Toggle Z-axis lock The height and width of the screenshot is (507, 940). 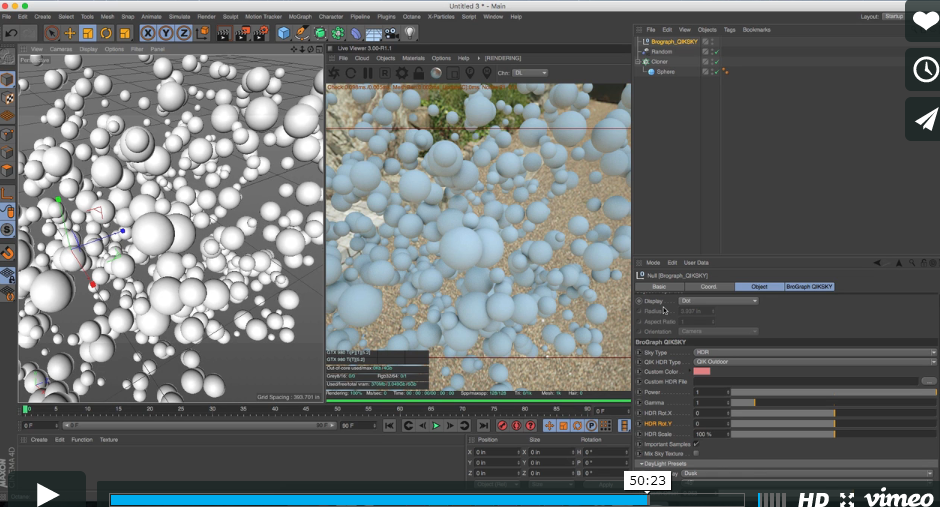184,33
